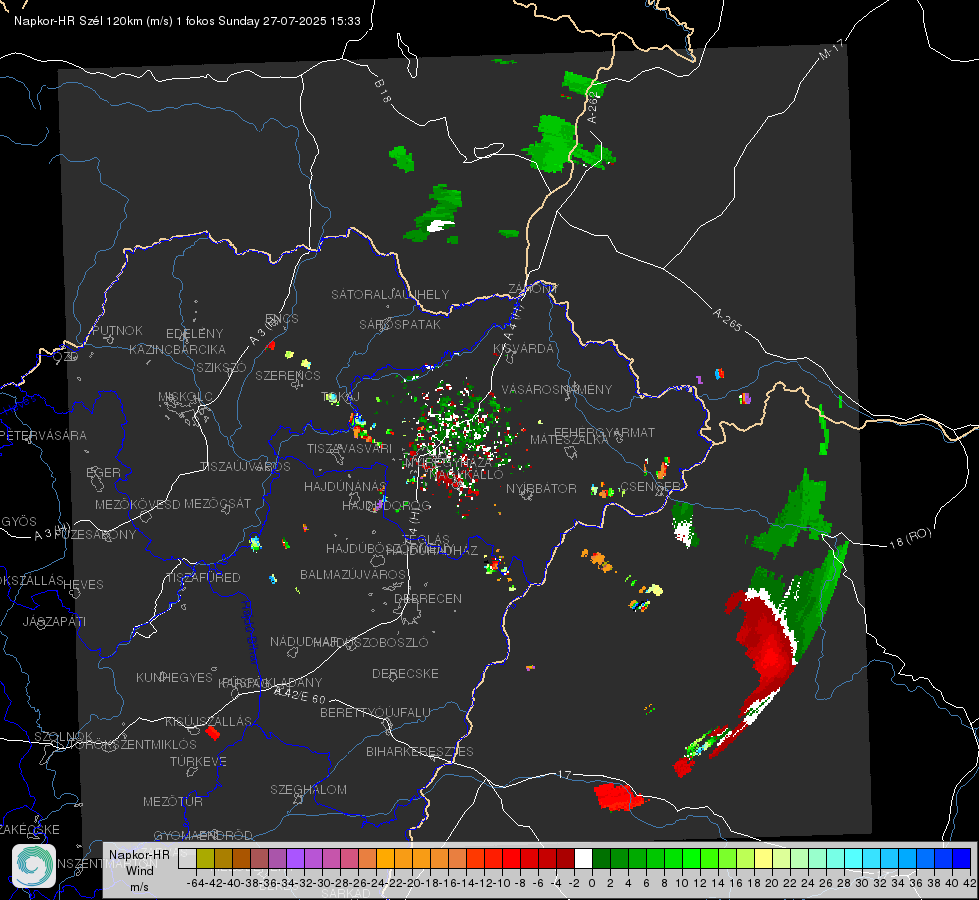Image resolution: width=979 pixels, height=900 pixels.
Task: Click the BALMAZÚJVÁROS label
Action: tap(353, 574)
